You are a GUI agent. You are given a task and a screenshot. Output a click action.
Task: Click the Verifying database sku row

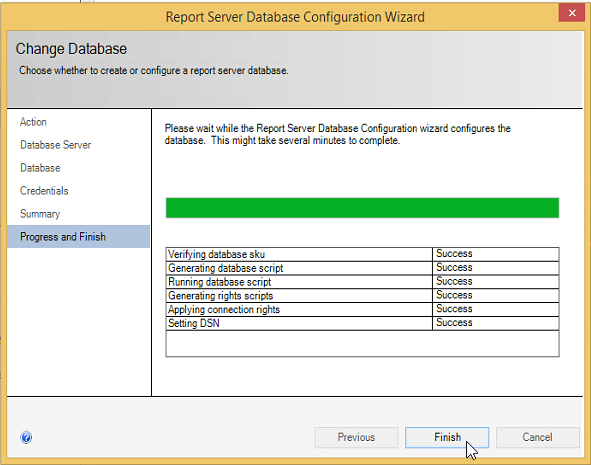click(x=362, y=254)
